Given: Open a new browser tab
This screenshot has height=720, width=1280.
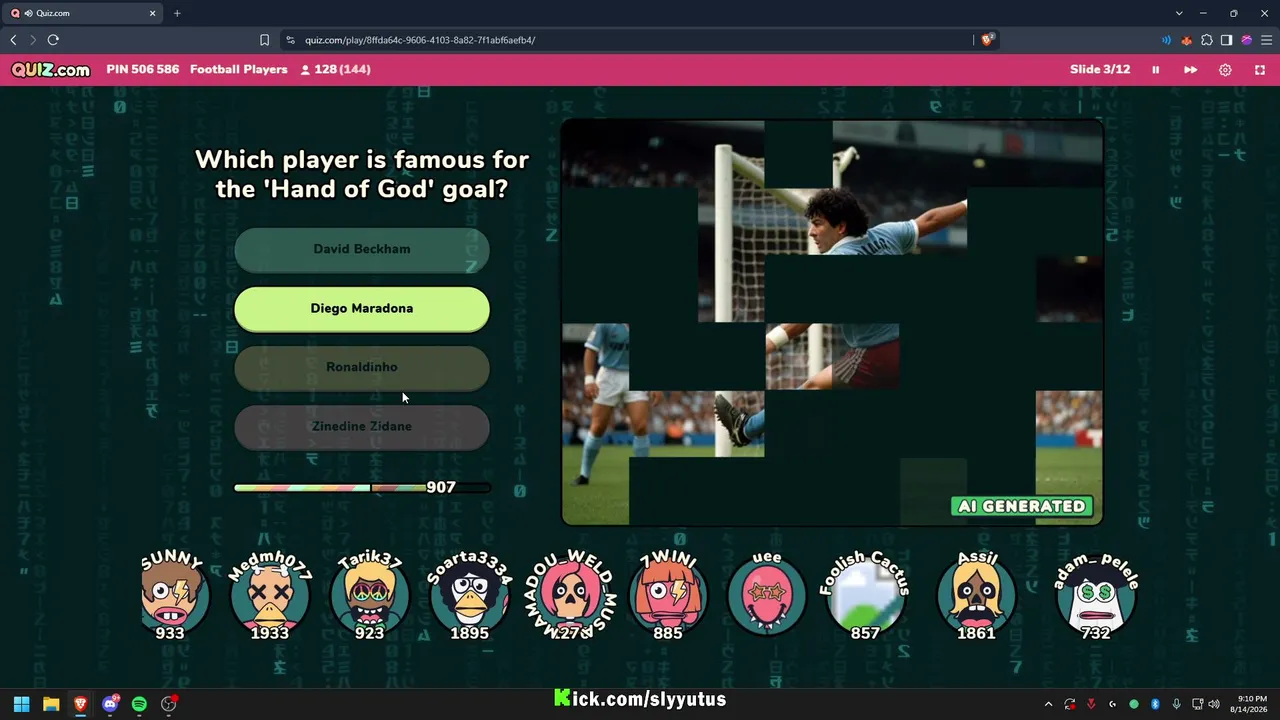Looking at the screenshot, I should (177, 13).
